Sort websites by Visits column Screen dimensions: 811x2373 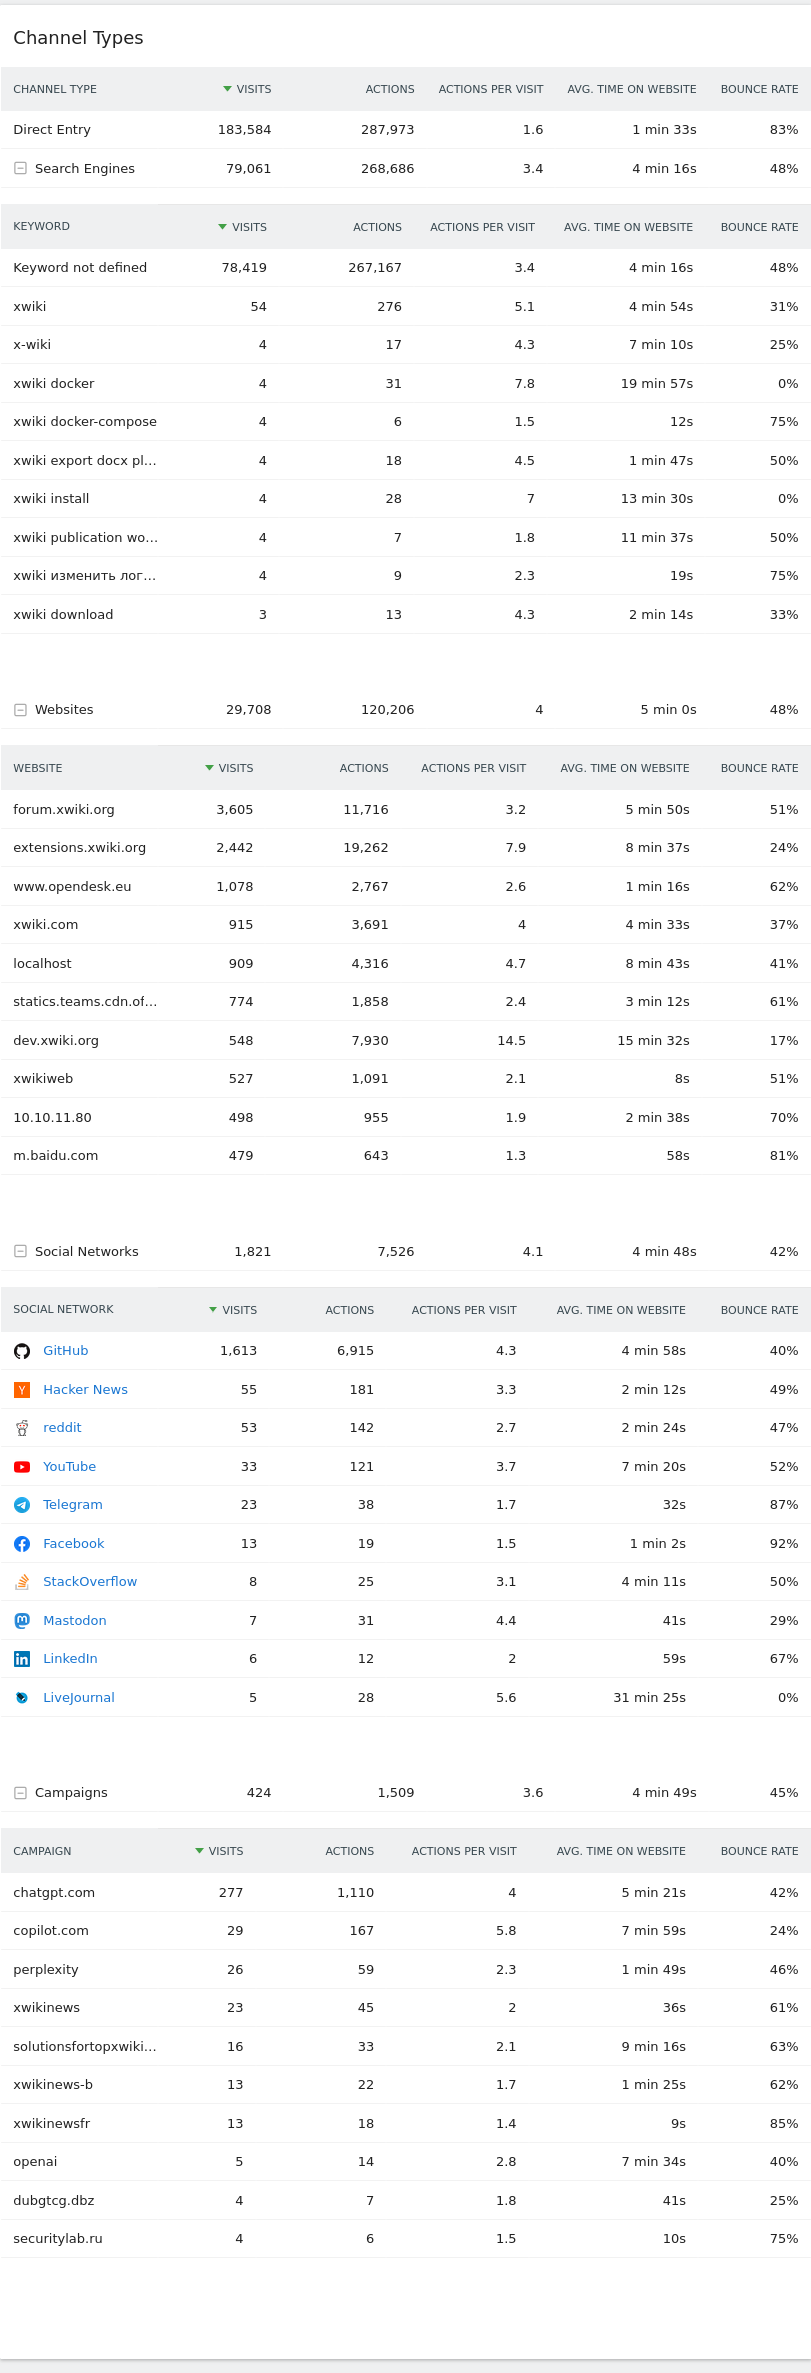point(235,768)
